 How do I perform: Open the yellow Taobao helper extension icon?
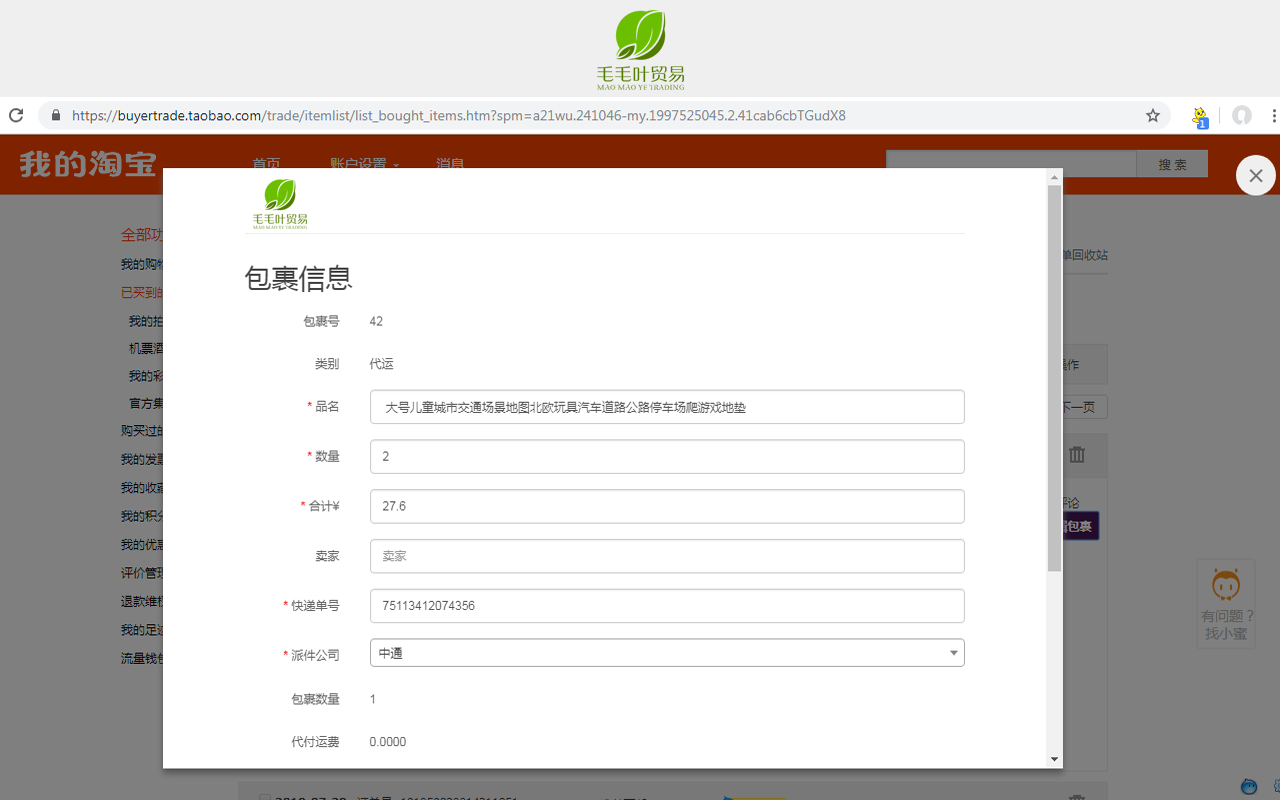1199,116
